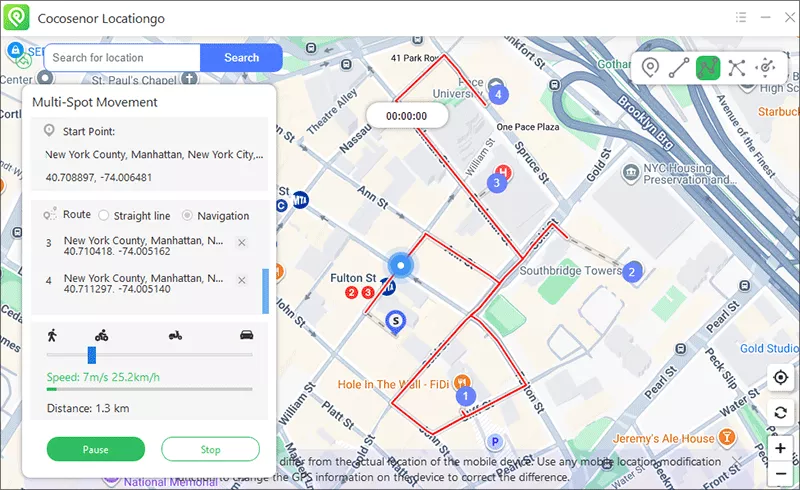Select the multi-spot movement mode icon
Screen dimensions: 800x490
[x=708, y=68]
